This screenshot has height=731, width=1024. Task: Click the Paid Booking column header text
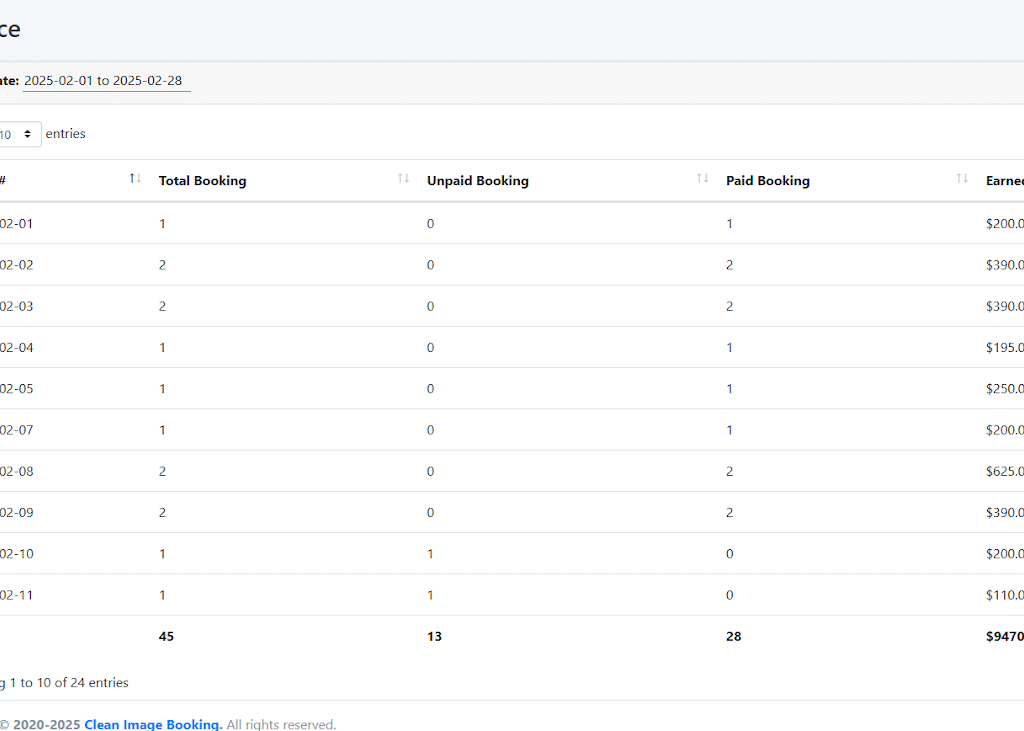[x=767, y=181]
